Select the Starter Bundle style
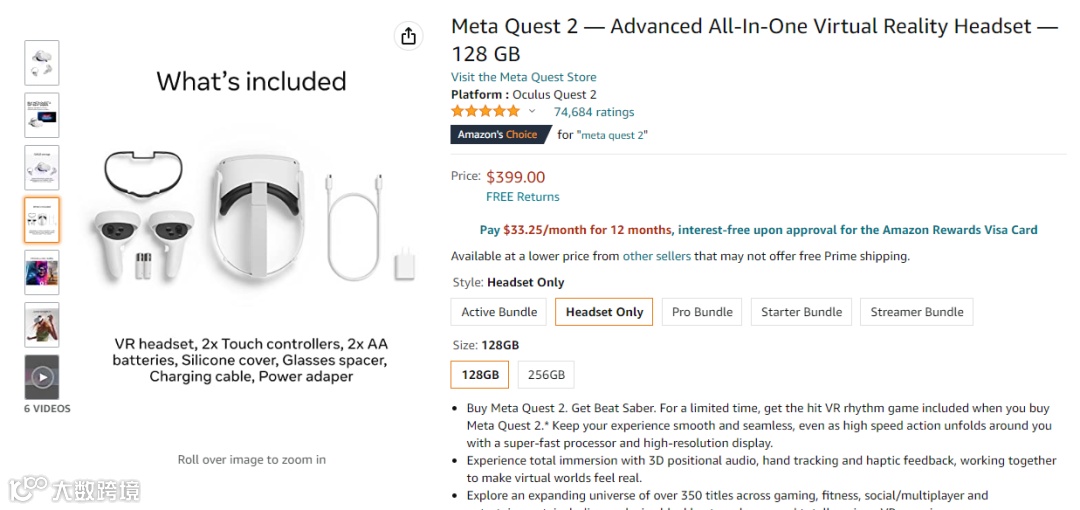This screenshot has width=1080, height=510. [801, 312]
